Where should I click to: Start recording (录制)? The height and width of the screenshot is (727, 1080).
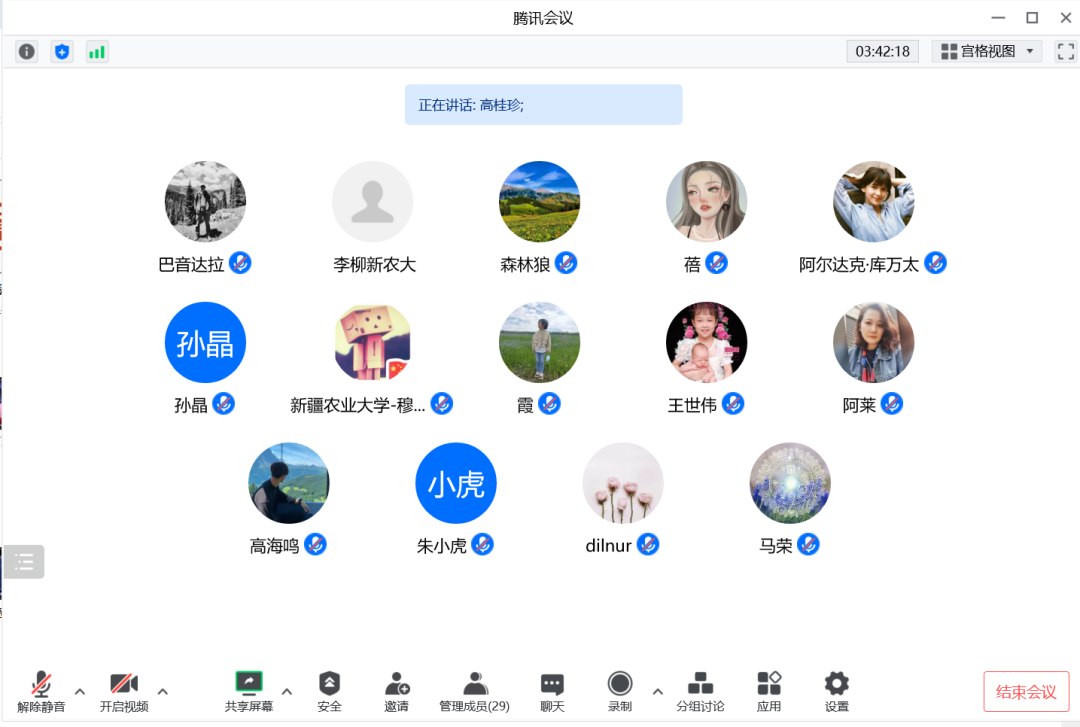click(620, 691)
